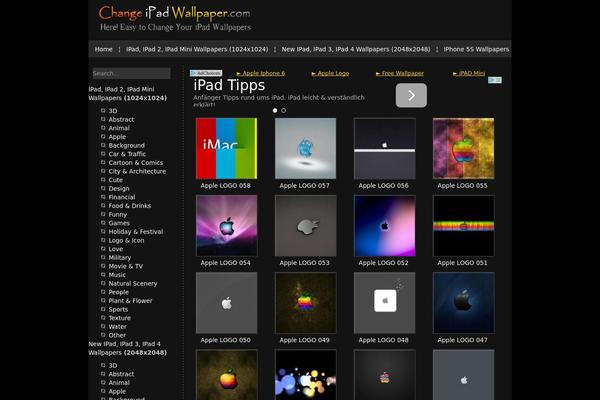
Task: Open the Apple LOGO 053 thumbnail
Action: click(305, 225)
